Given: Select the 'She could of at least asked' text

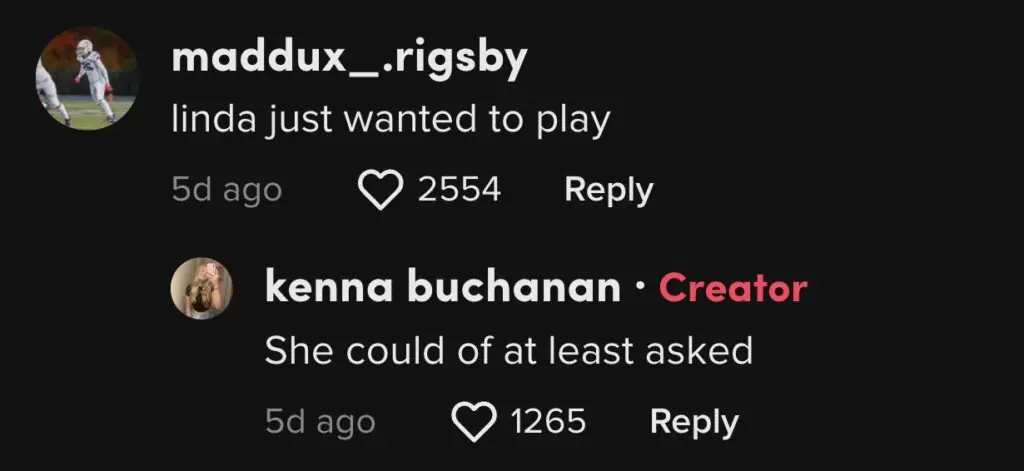Looking at the screenshot, I should point(508,350).
